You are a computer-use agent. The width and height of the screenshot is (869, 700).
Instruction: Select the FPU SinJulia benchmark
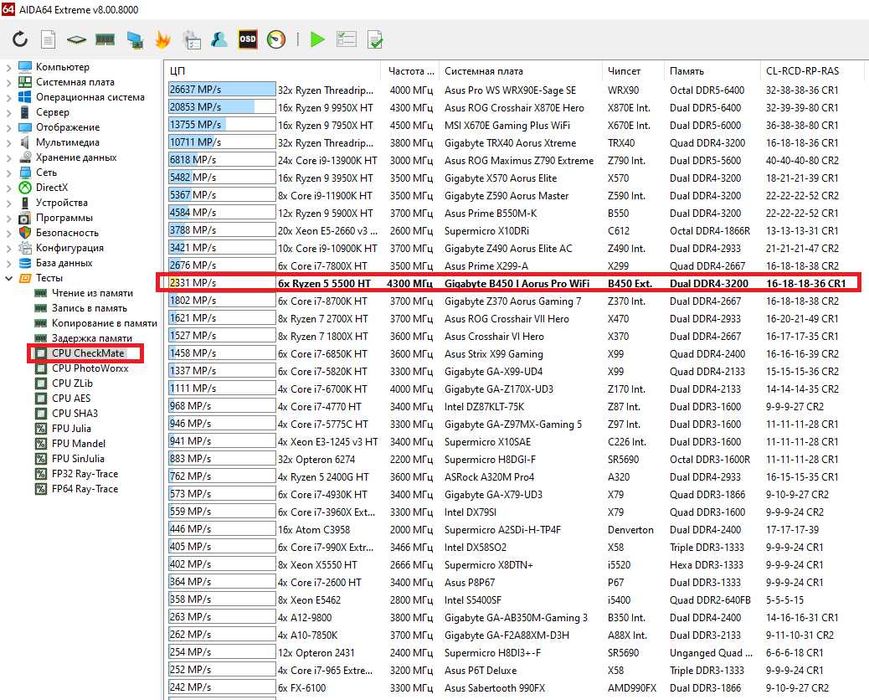(78, 458)
